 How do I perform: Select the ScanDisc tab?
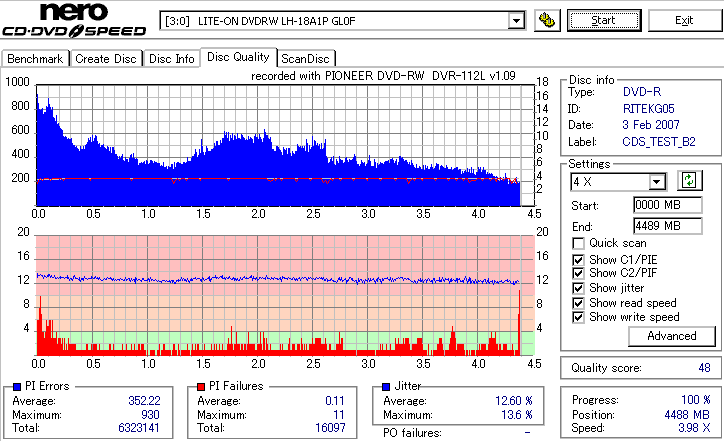[x=305, y=59]
